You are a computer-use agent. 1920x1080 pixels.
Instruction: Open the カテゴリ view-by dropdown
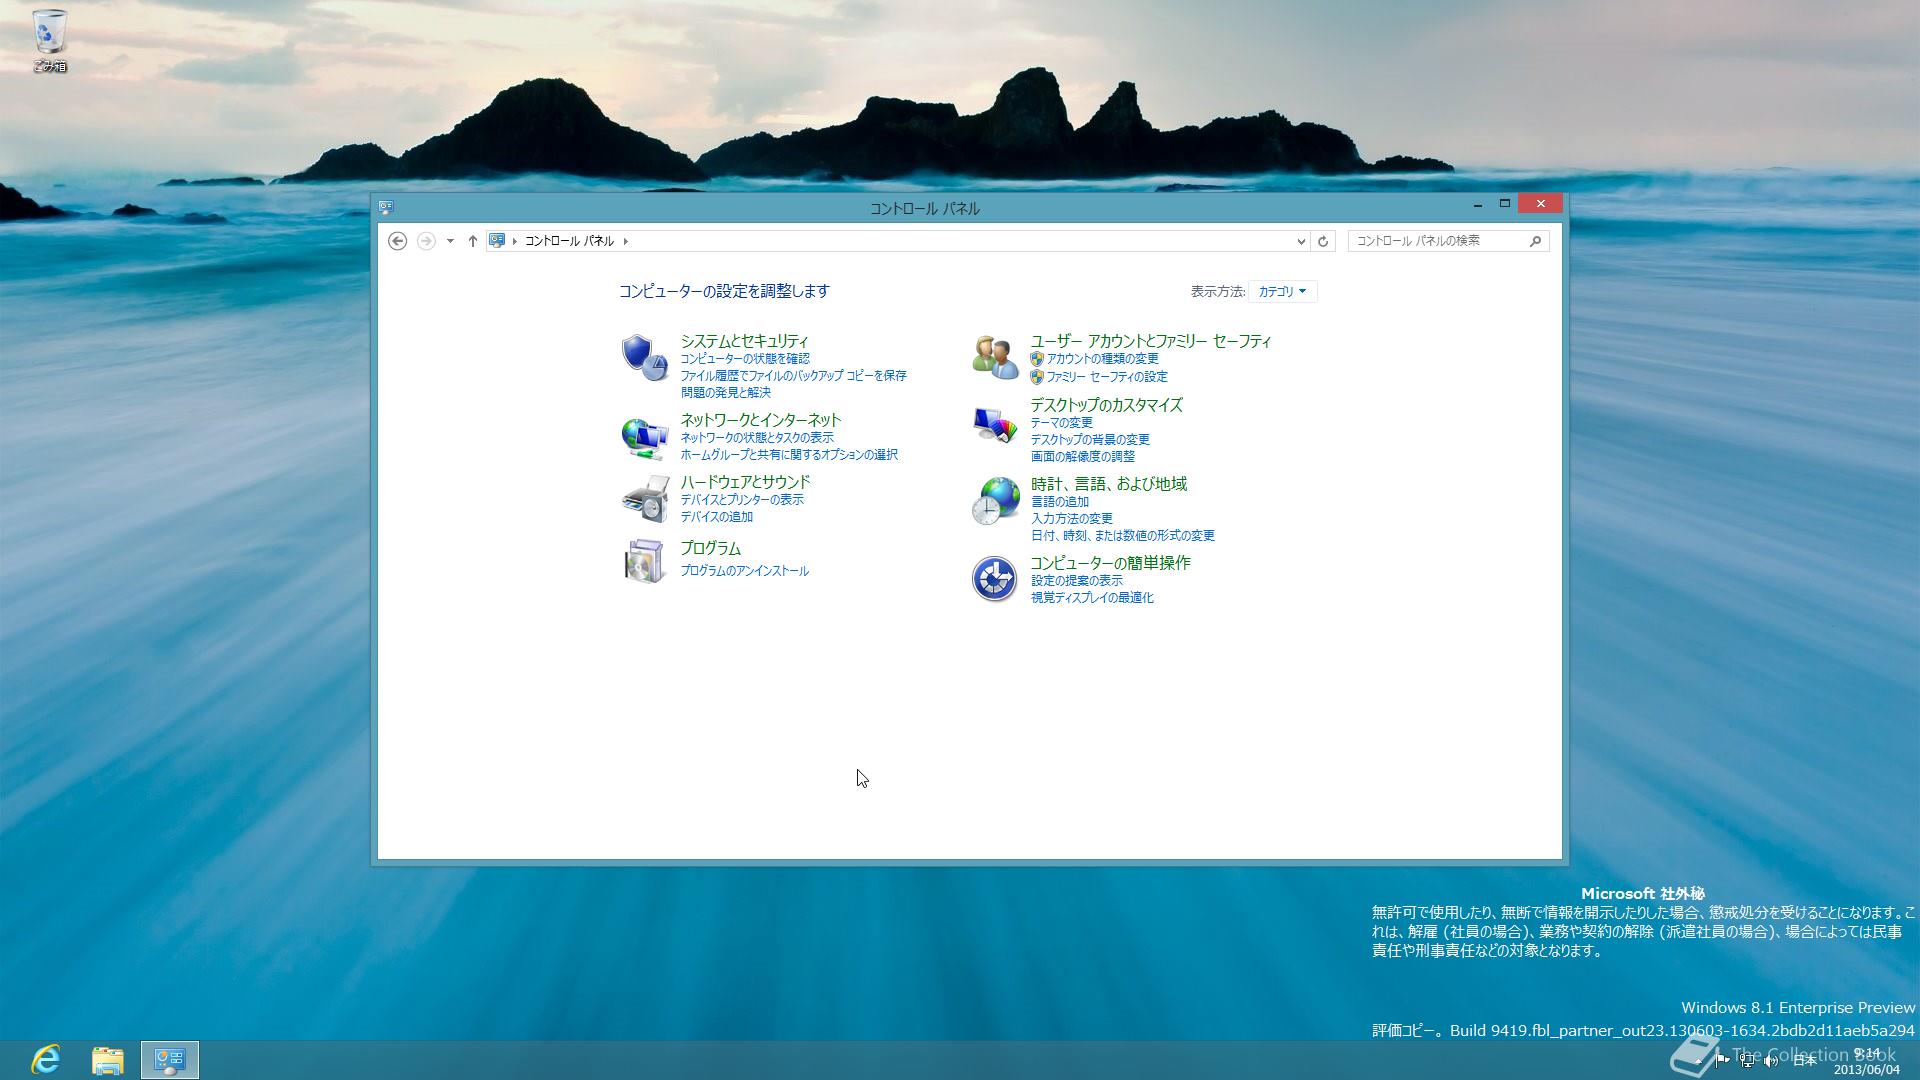pos(1282,292)
